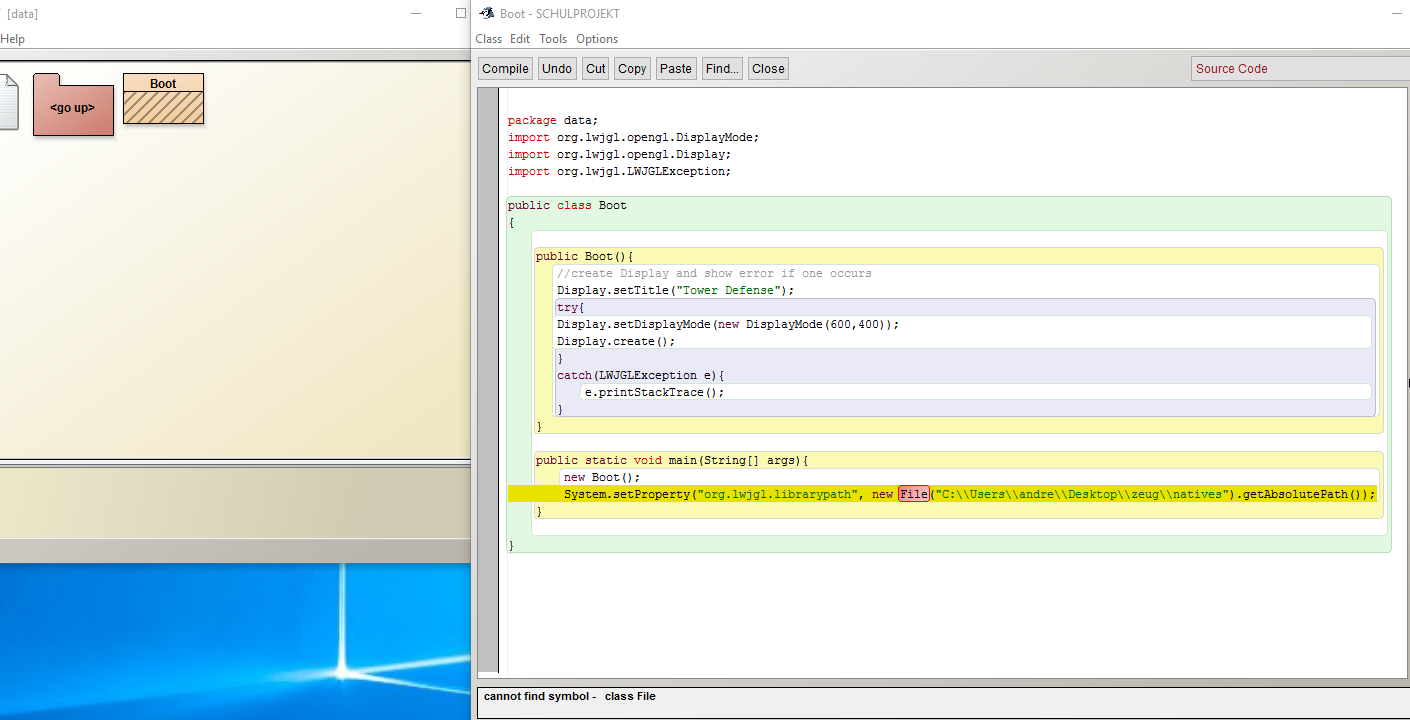Open the Options menu

tap(597, 39)
